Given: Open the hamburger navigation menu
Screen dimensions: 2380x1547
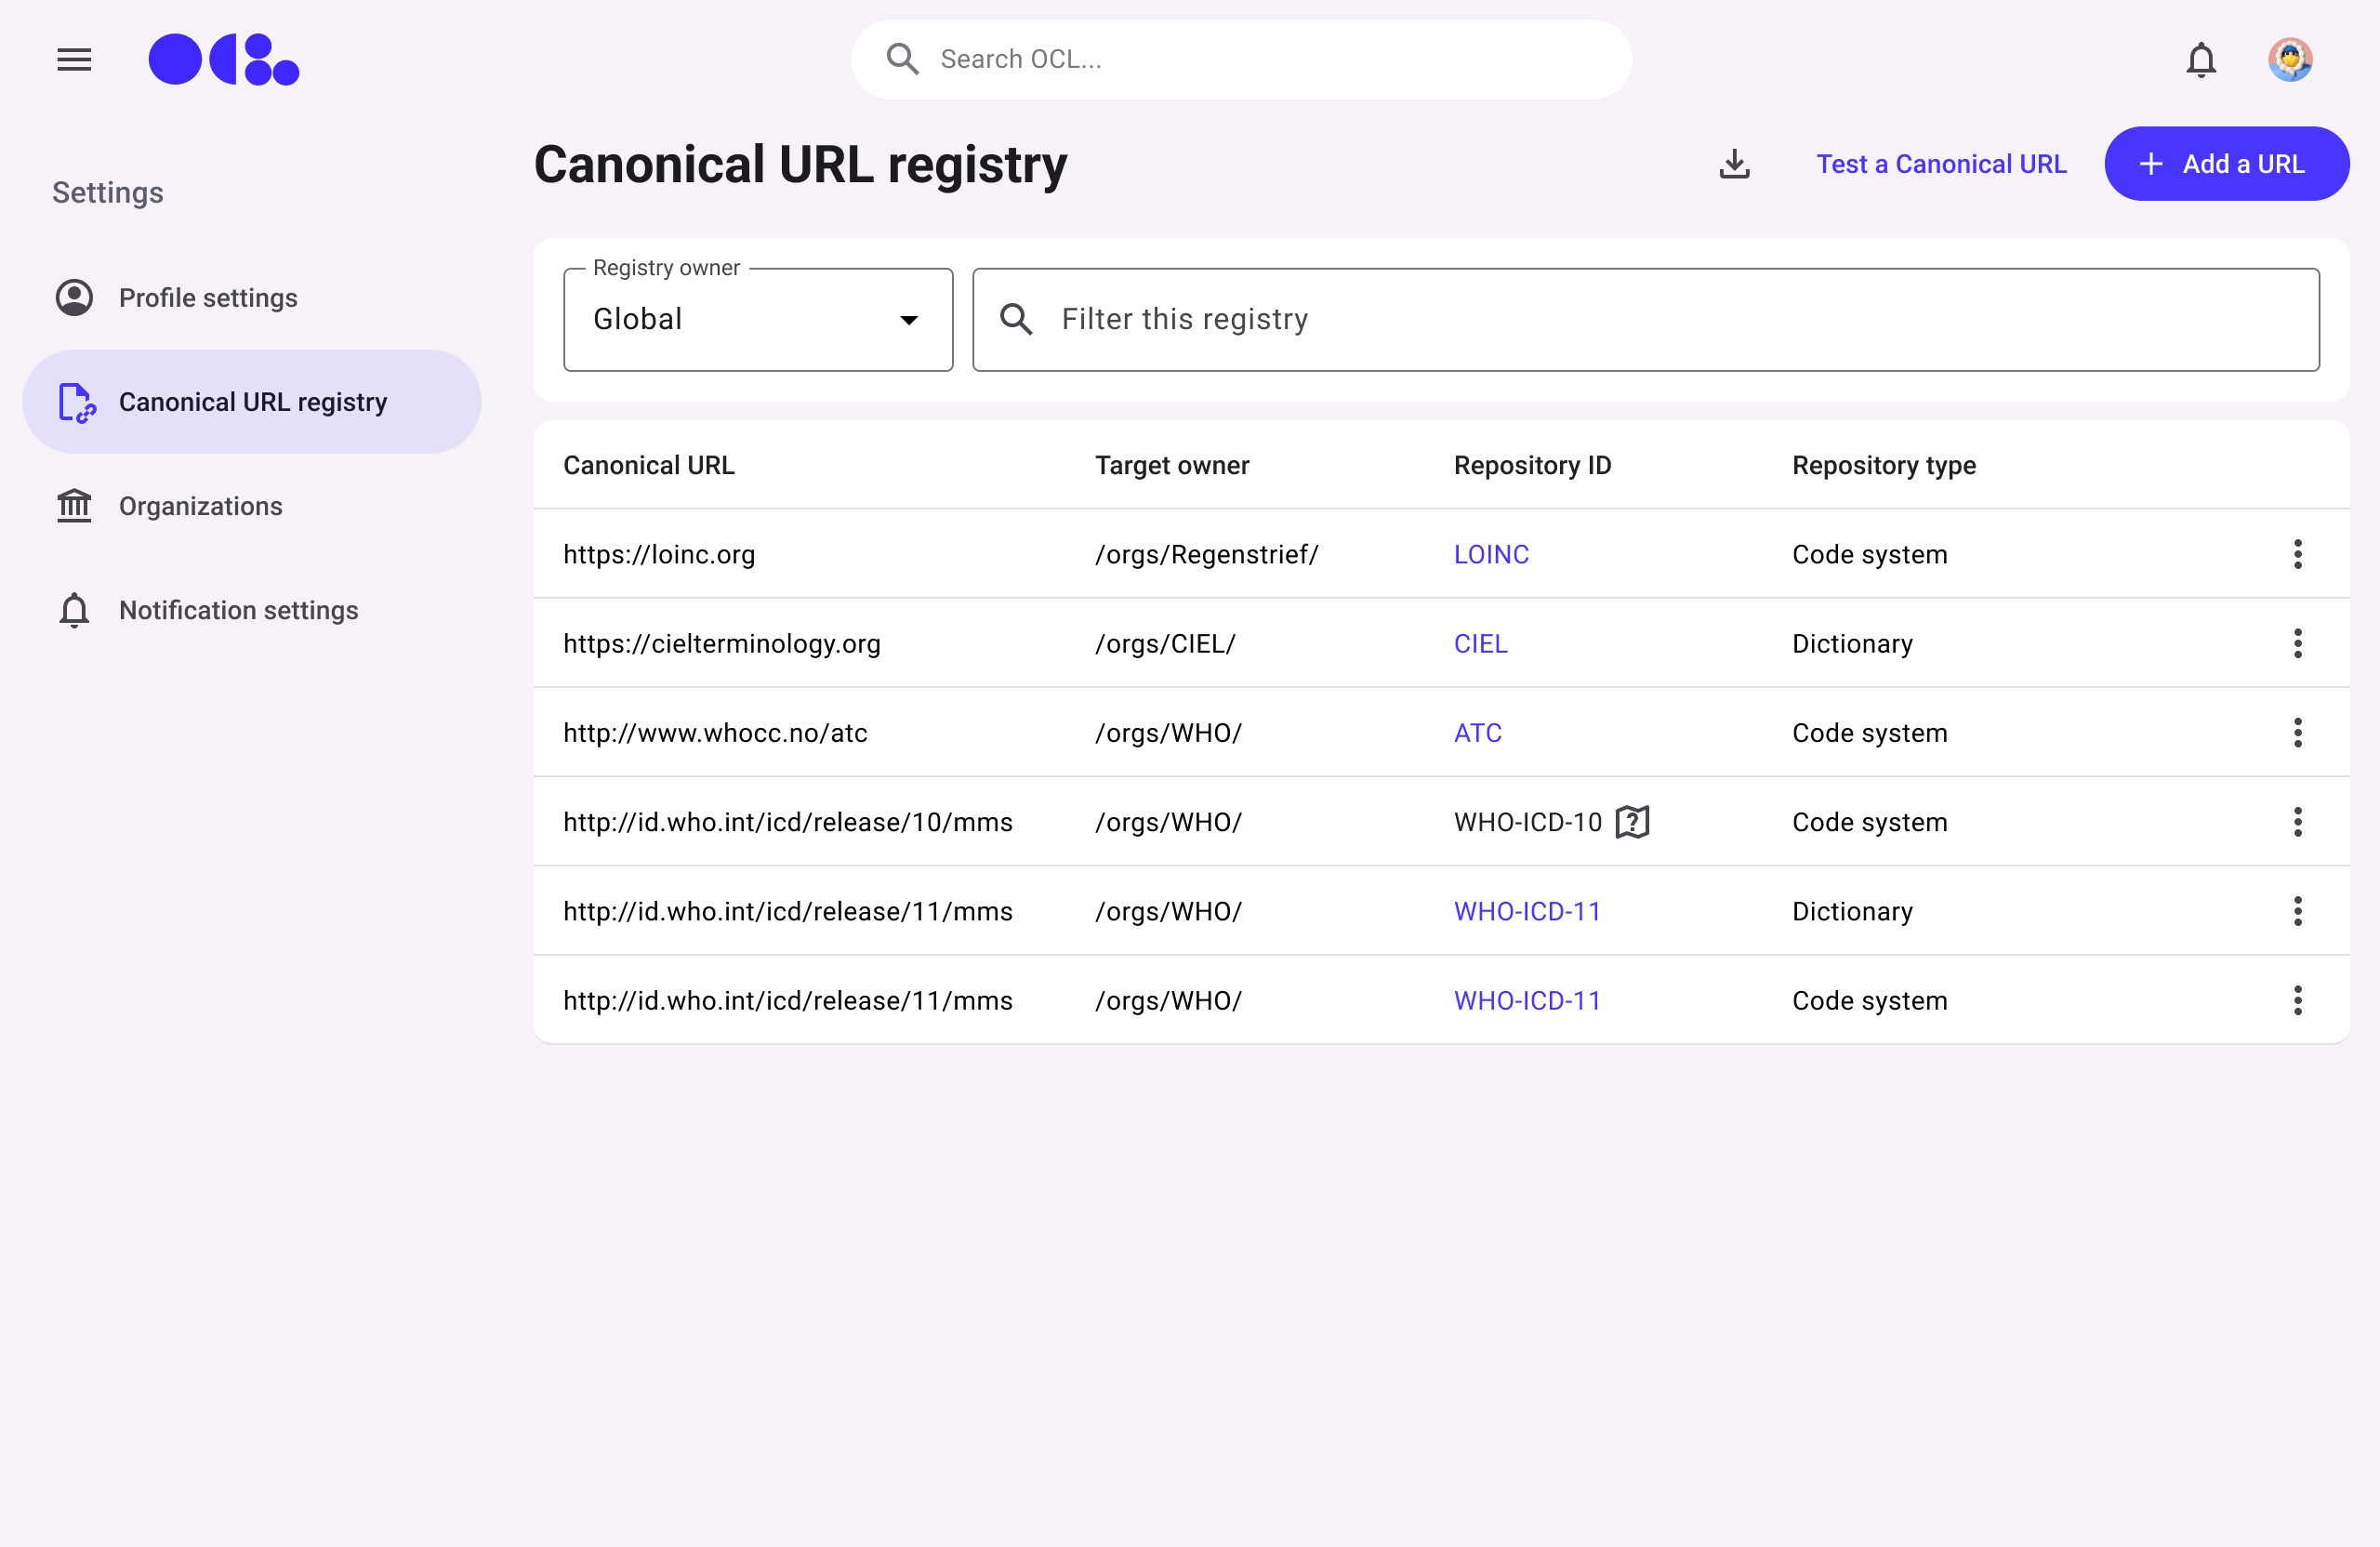Looking at the screenshot, I should click(74, 60).
